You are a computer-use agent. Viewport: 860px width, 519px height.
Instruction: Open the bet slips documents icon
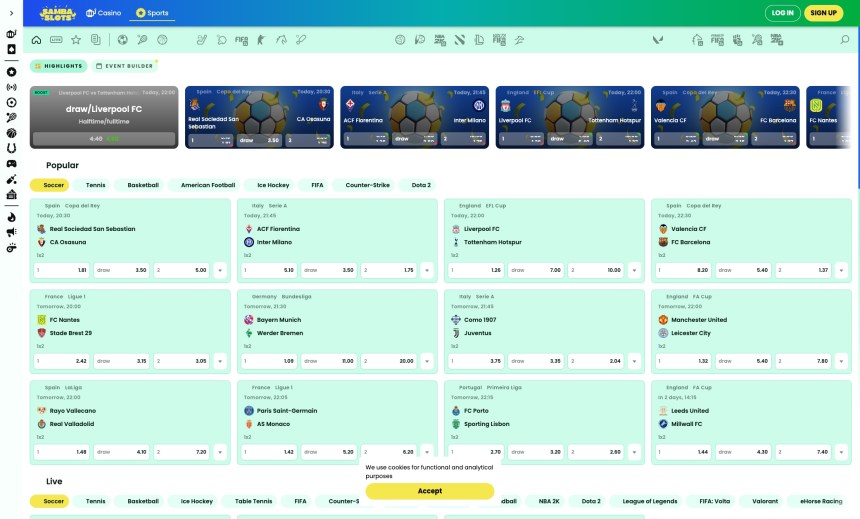coord(96,40)
